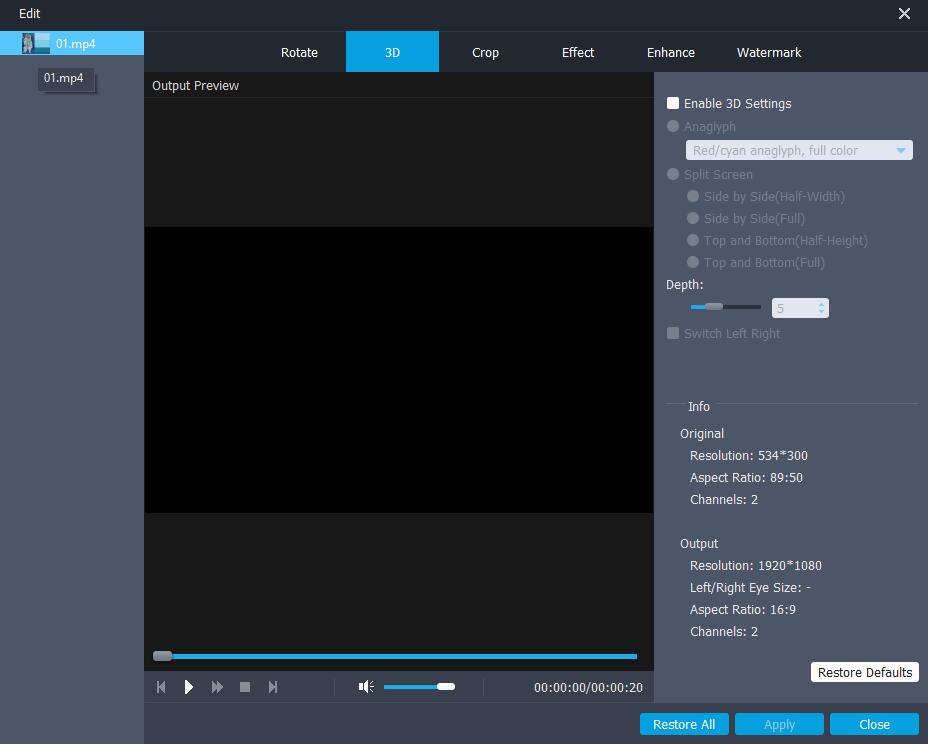Enable 3D Settings checkbox
The image size is (928, 744).
pyautogui.click(x=673, y=103)
